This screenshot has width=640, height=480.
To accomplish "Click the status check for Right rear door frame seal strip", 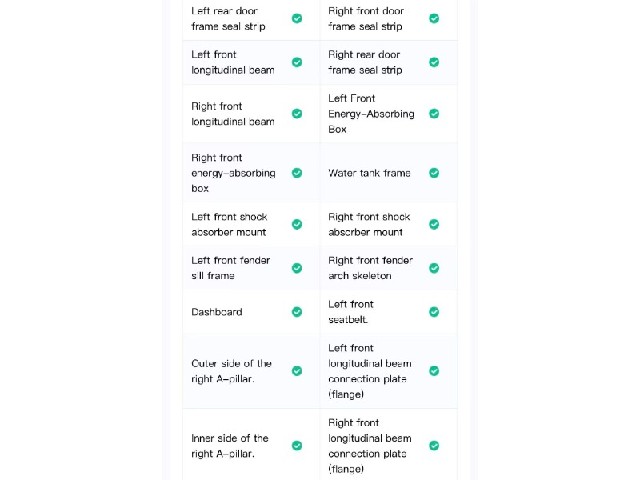I will pos(434,62).
